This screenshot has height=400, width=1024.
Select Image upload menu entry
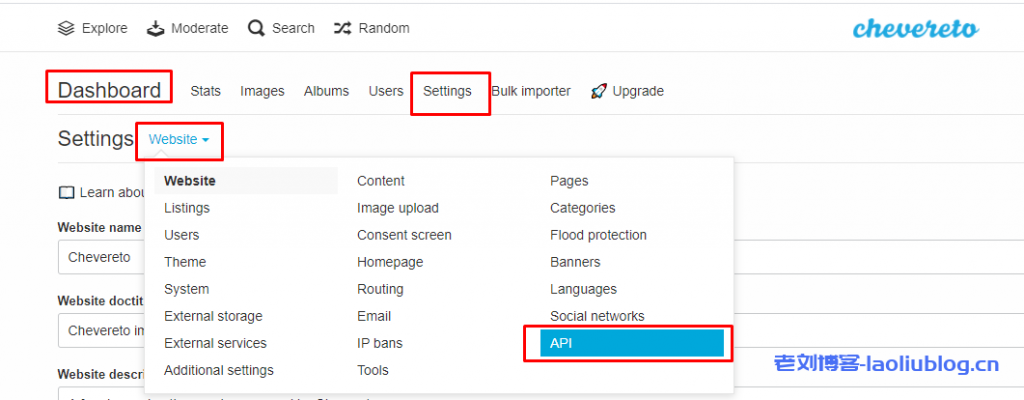pos(397,208)
